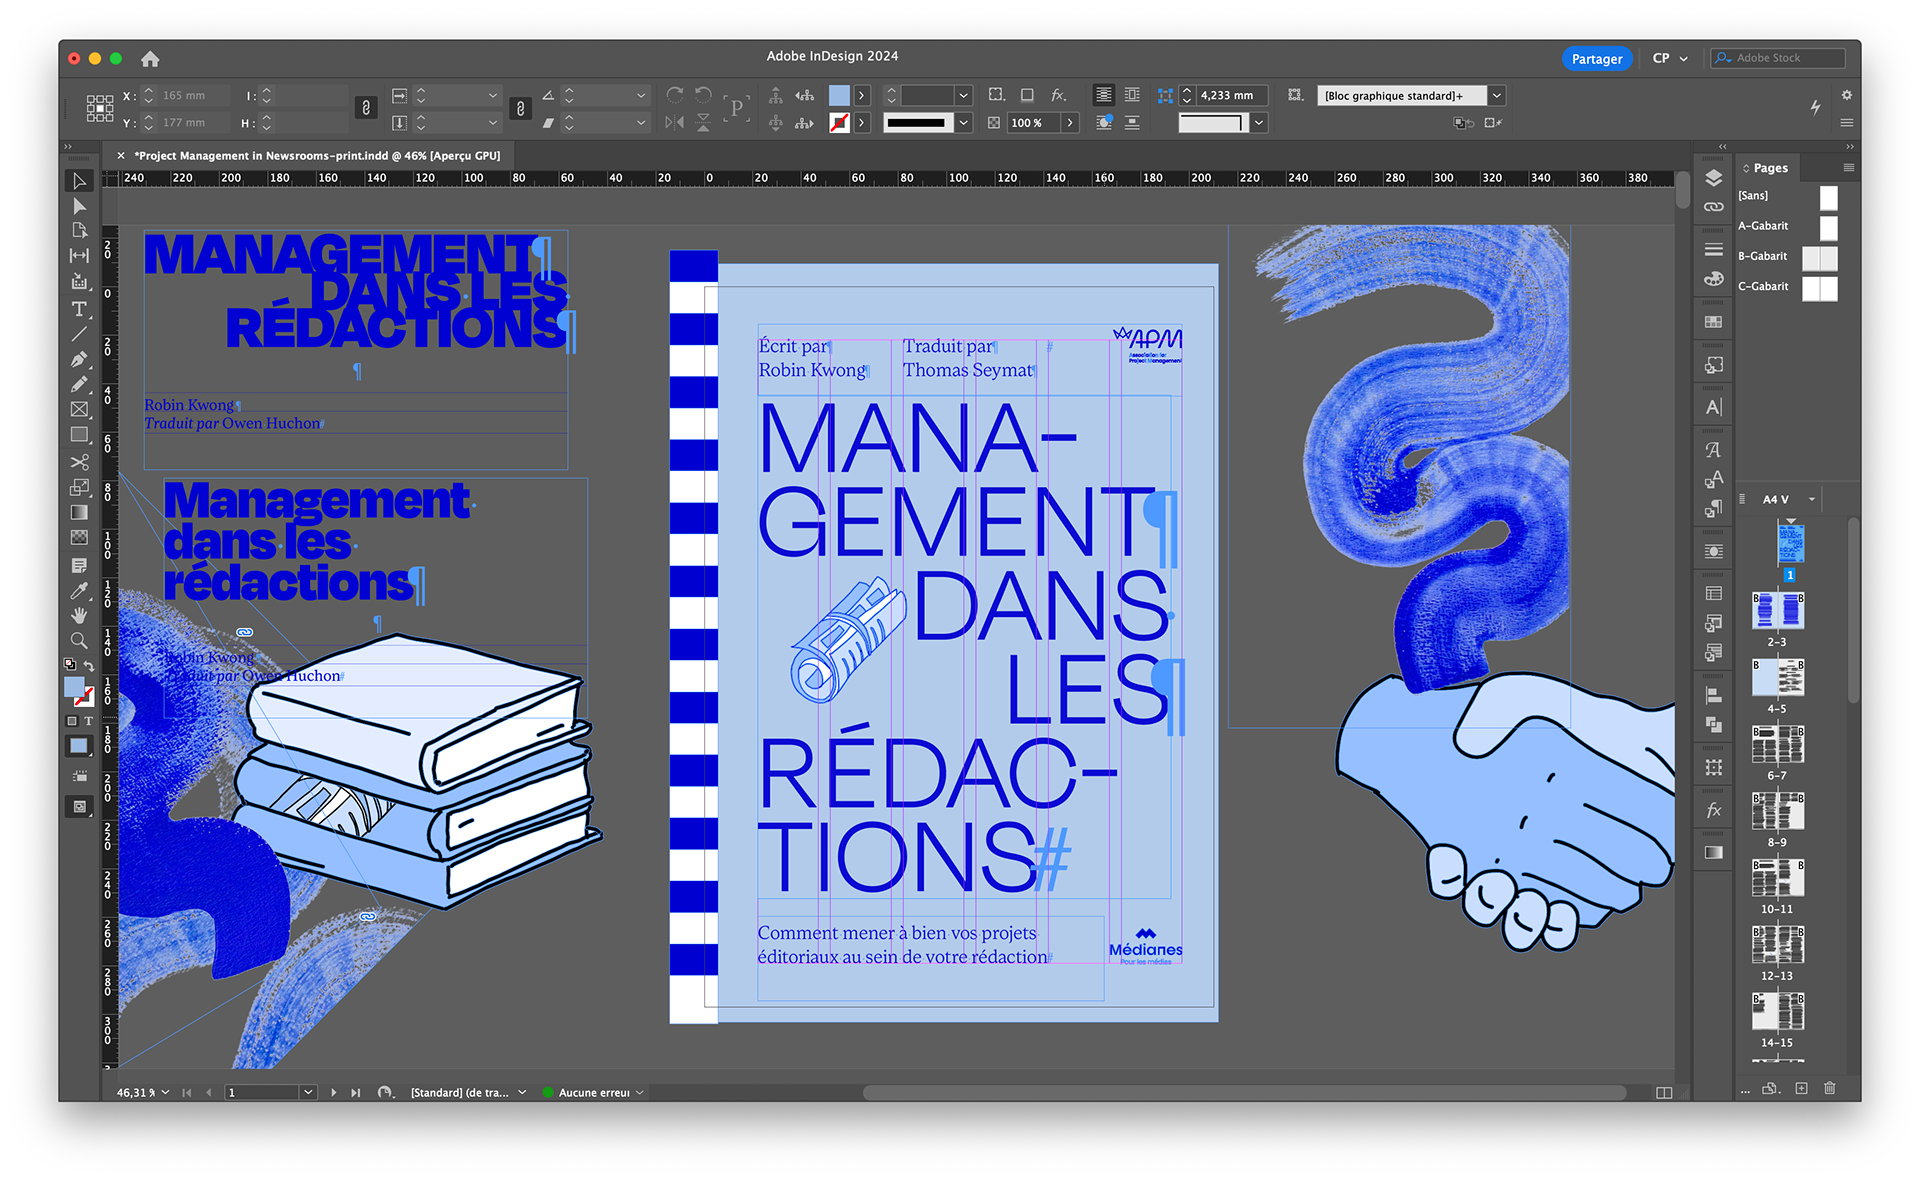
Task: Select the Pencil tool
Action: coord(79,384)
